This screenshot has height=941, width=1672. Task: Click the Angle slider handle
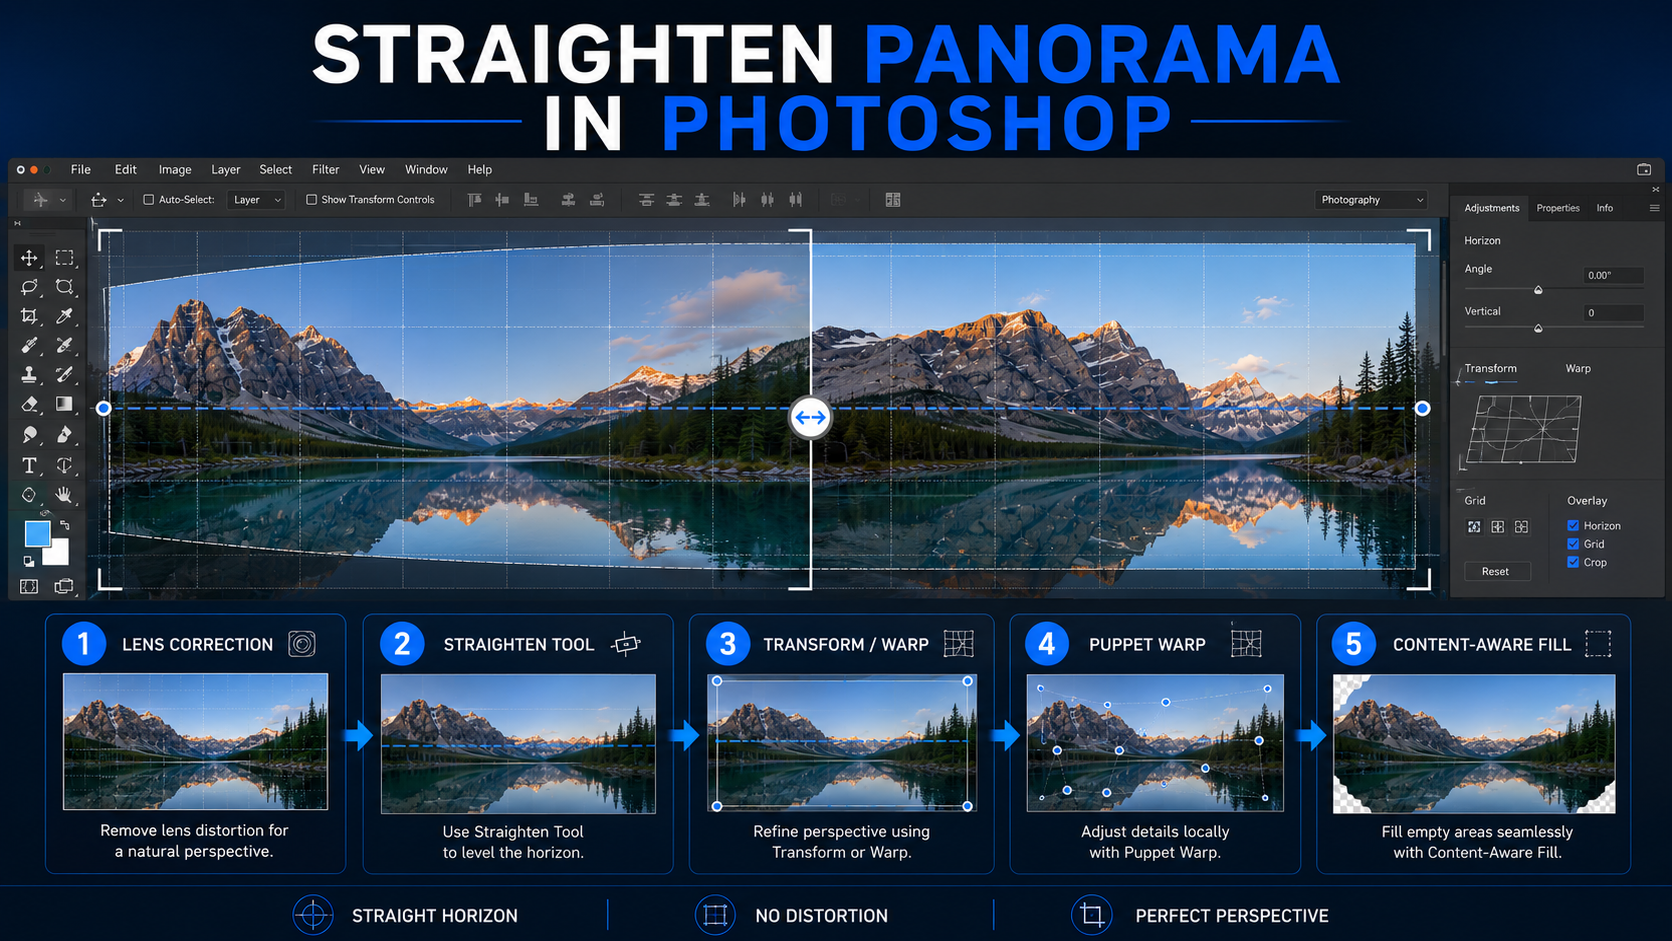[1538, 290]
